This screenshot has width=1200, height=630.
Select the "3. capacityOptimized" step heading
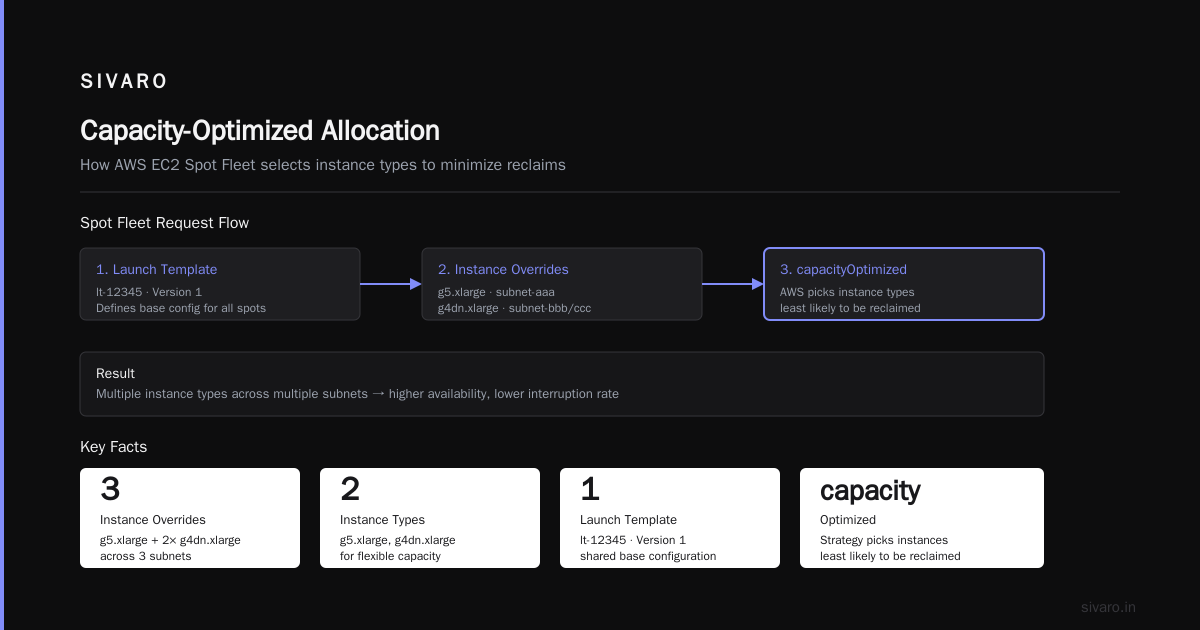843,270
